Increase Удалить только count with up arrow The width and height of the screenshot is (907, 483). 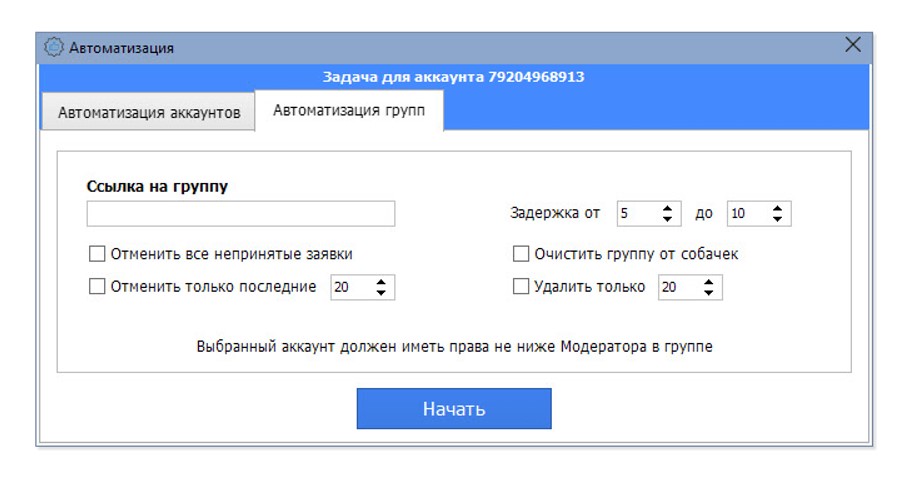click(x=708, y=282)
